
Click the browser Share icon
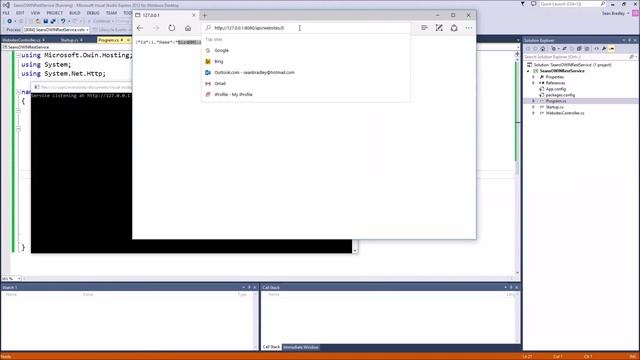click(x=454, y=28)
